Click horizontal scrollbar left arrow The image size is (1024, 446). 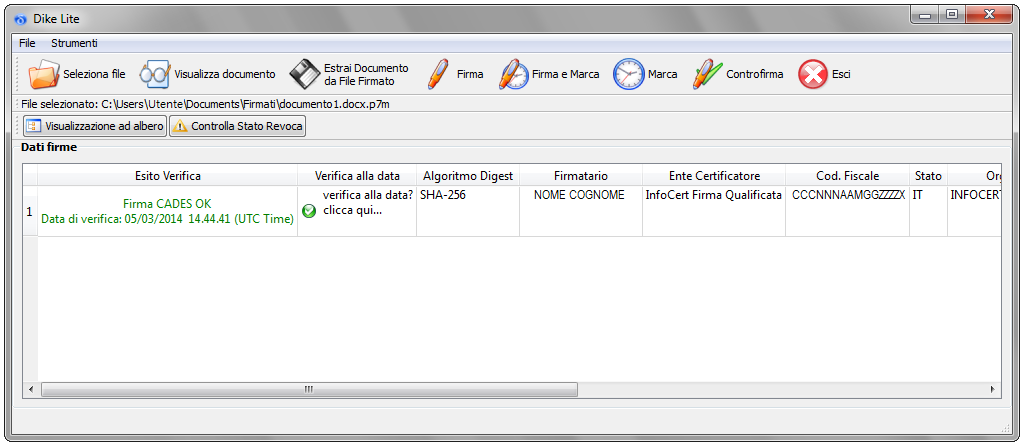coord(30,389)
